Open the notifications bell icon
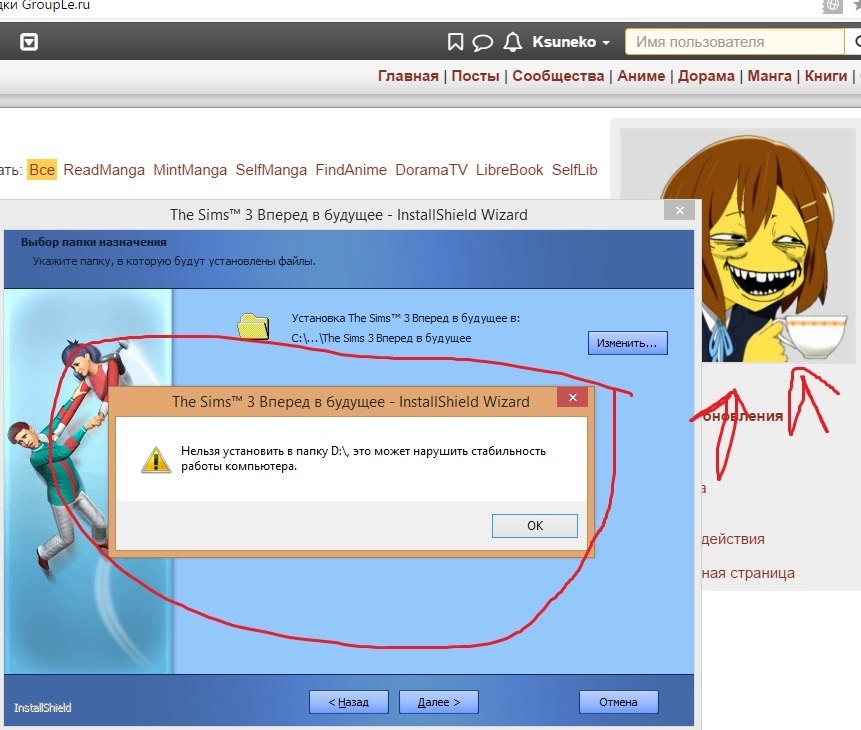 (x=513, y=42)
